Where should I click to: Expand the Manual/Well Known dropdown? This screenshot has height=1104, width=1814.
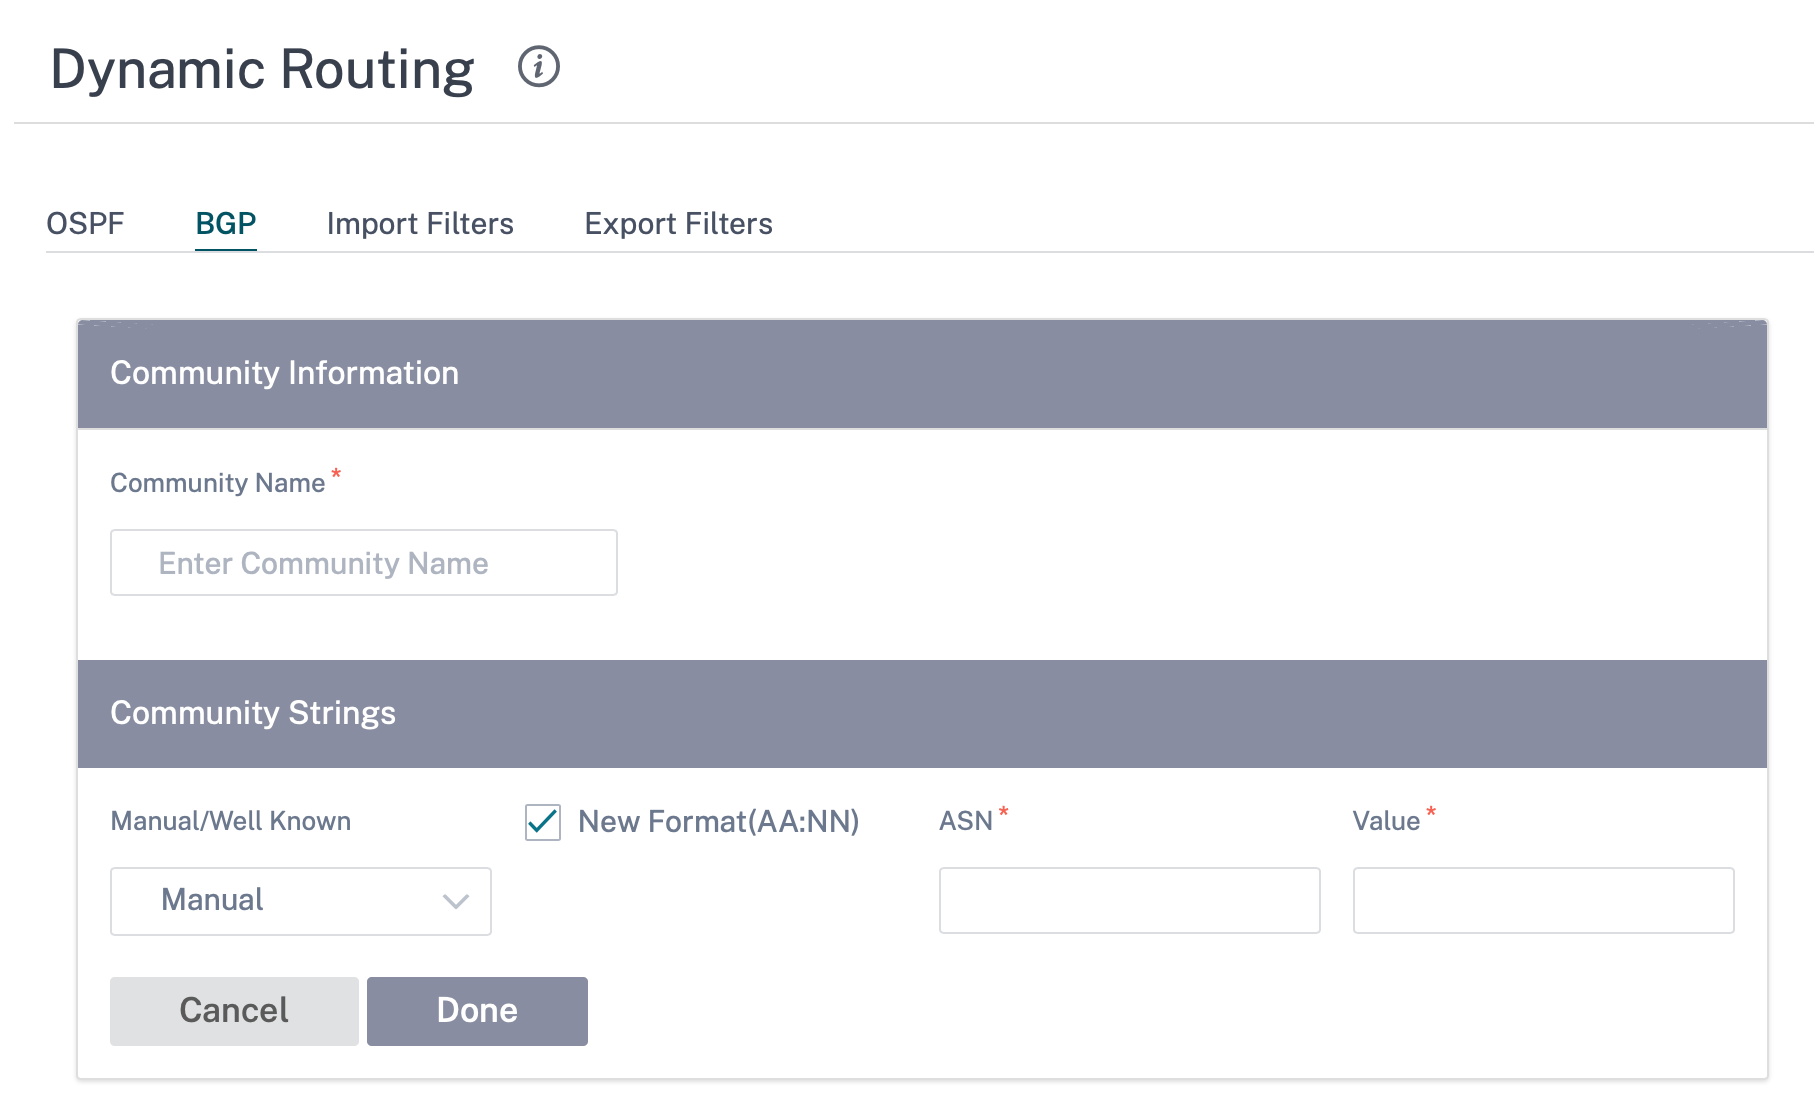click(301, 901)
